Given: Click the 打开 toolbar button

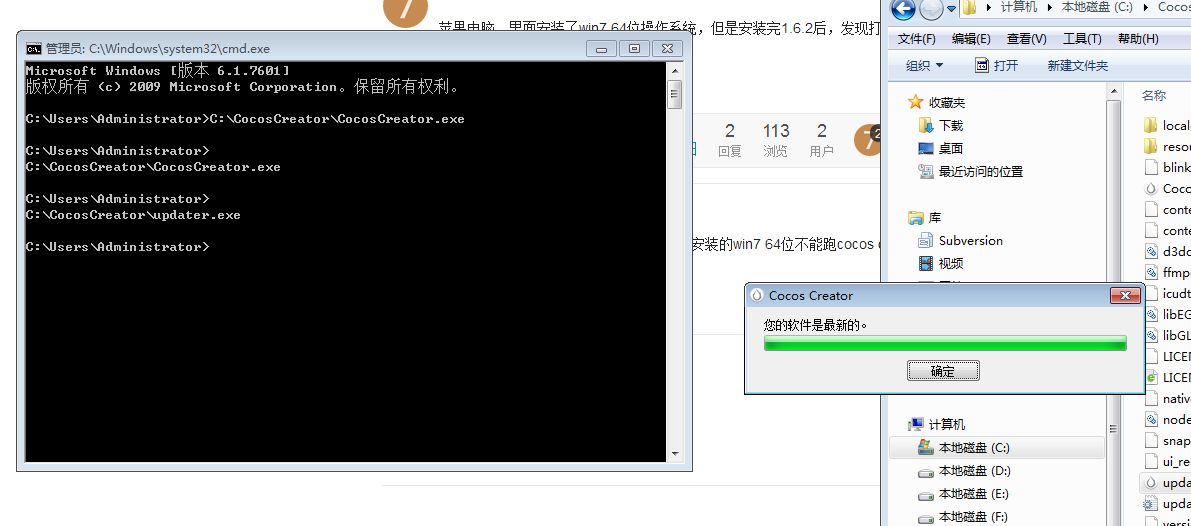Looking at the screenshot, I should pos(997,66).
